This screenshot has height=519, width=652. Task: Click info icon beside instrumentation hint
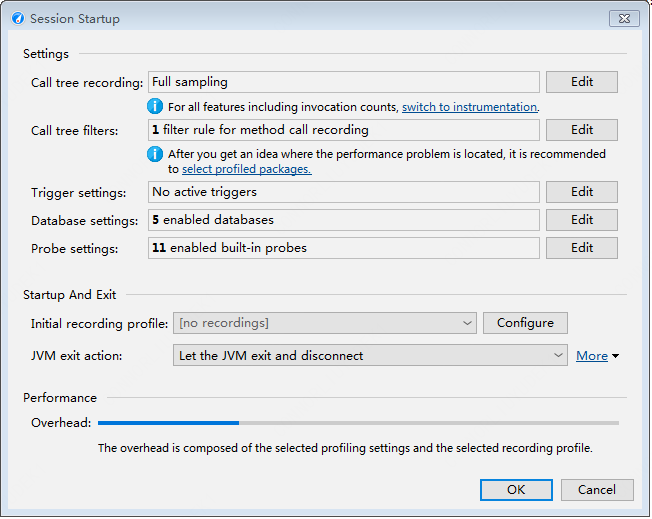pos(155,106)
